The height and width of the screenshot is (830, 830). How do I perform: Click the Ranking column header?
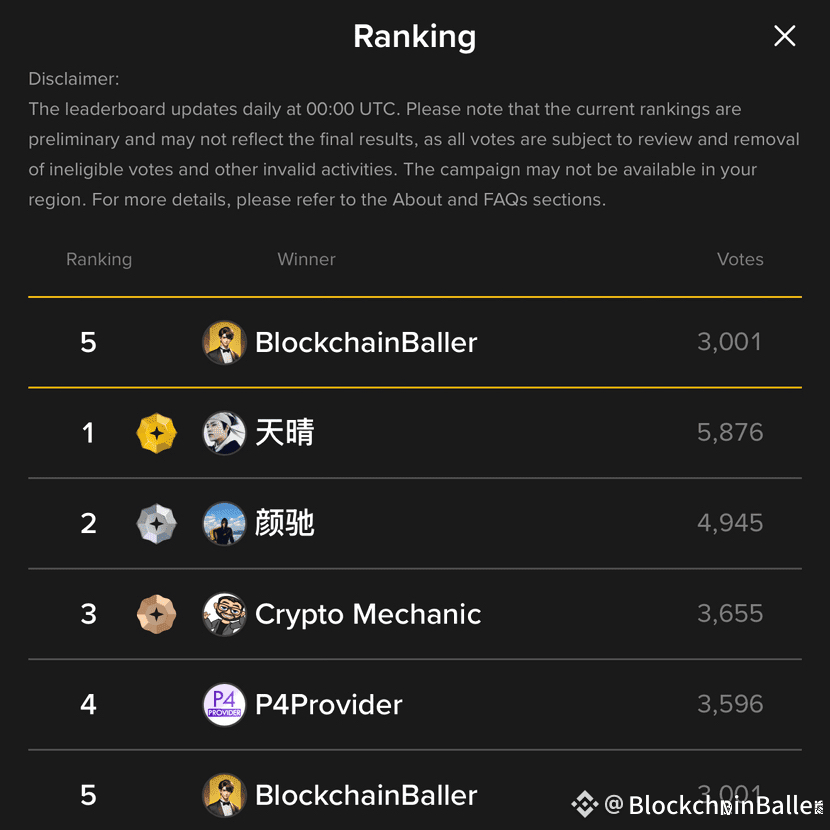tap(99, 260)
